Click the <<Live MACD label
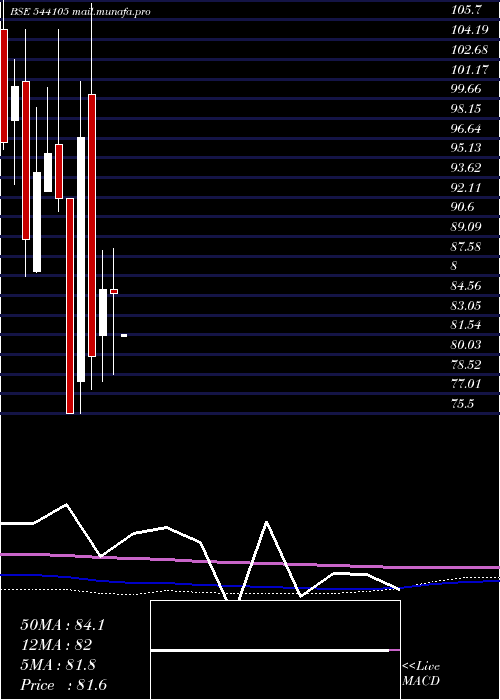500x700 pixels. click(x=421, y=674)
